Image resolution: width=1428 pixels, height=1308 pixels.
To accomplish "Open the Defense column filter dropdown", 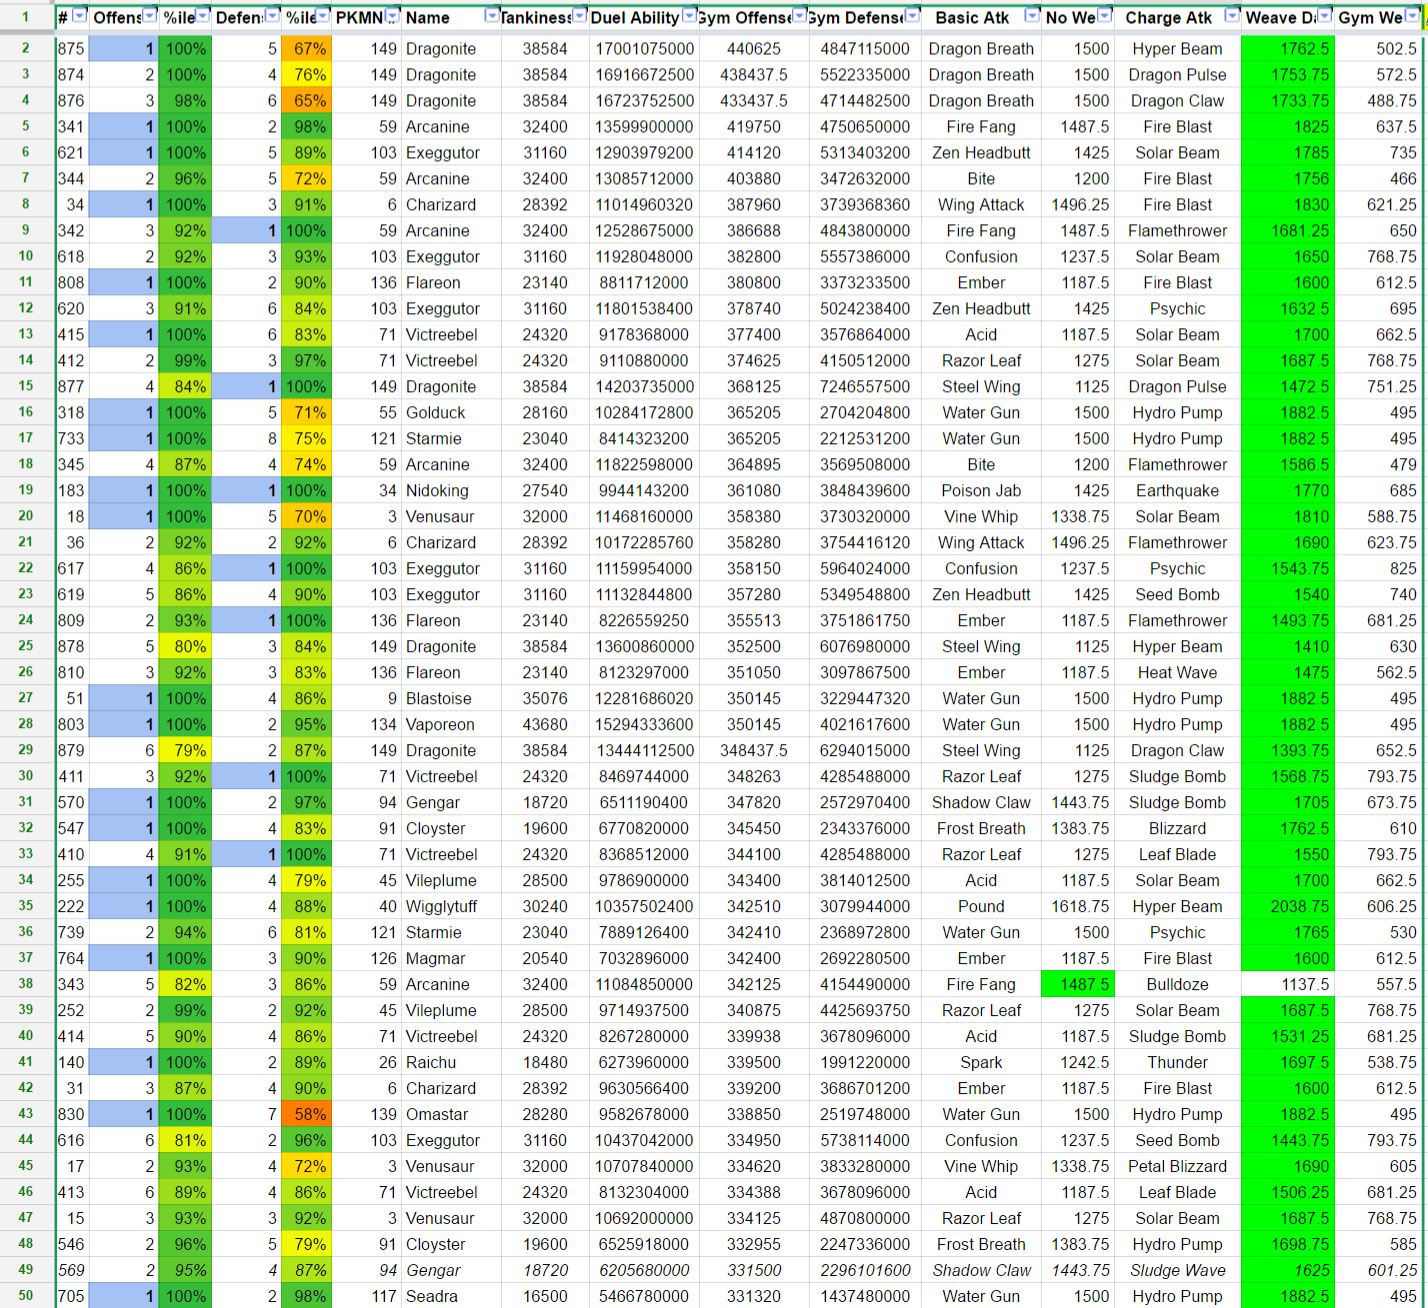I will pyautogui.click(x=272, y=16).
